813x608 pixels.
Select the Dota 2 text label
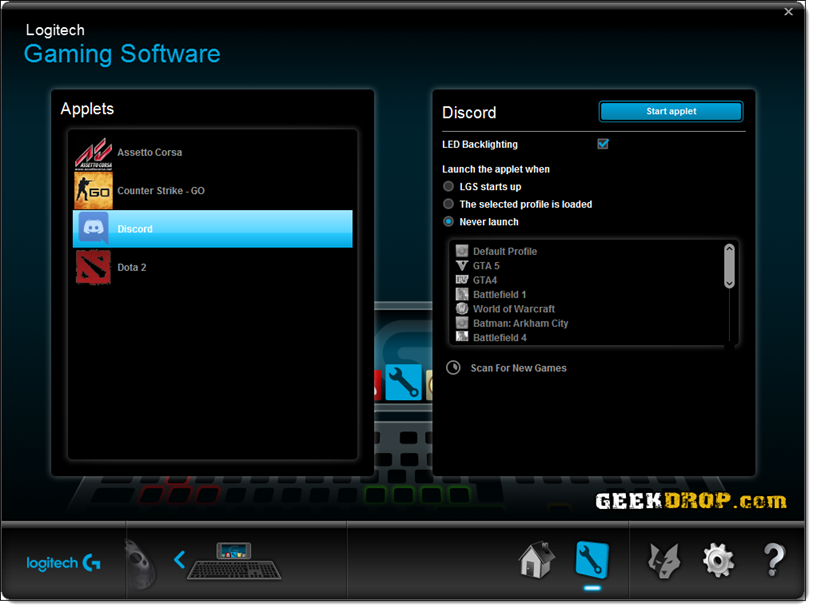click(x=132, y=267)
